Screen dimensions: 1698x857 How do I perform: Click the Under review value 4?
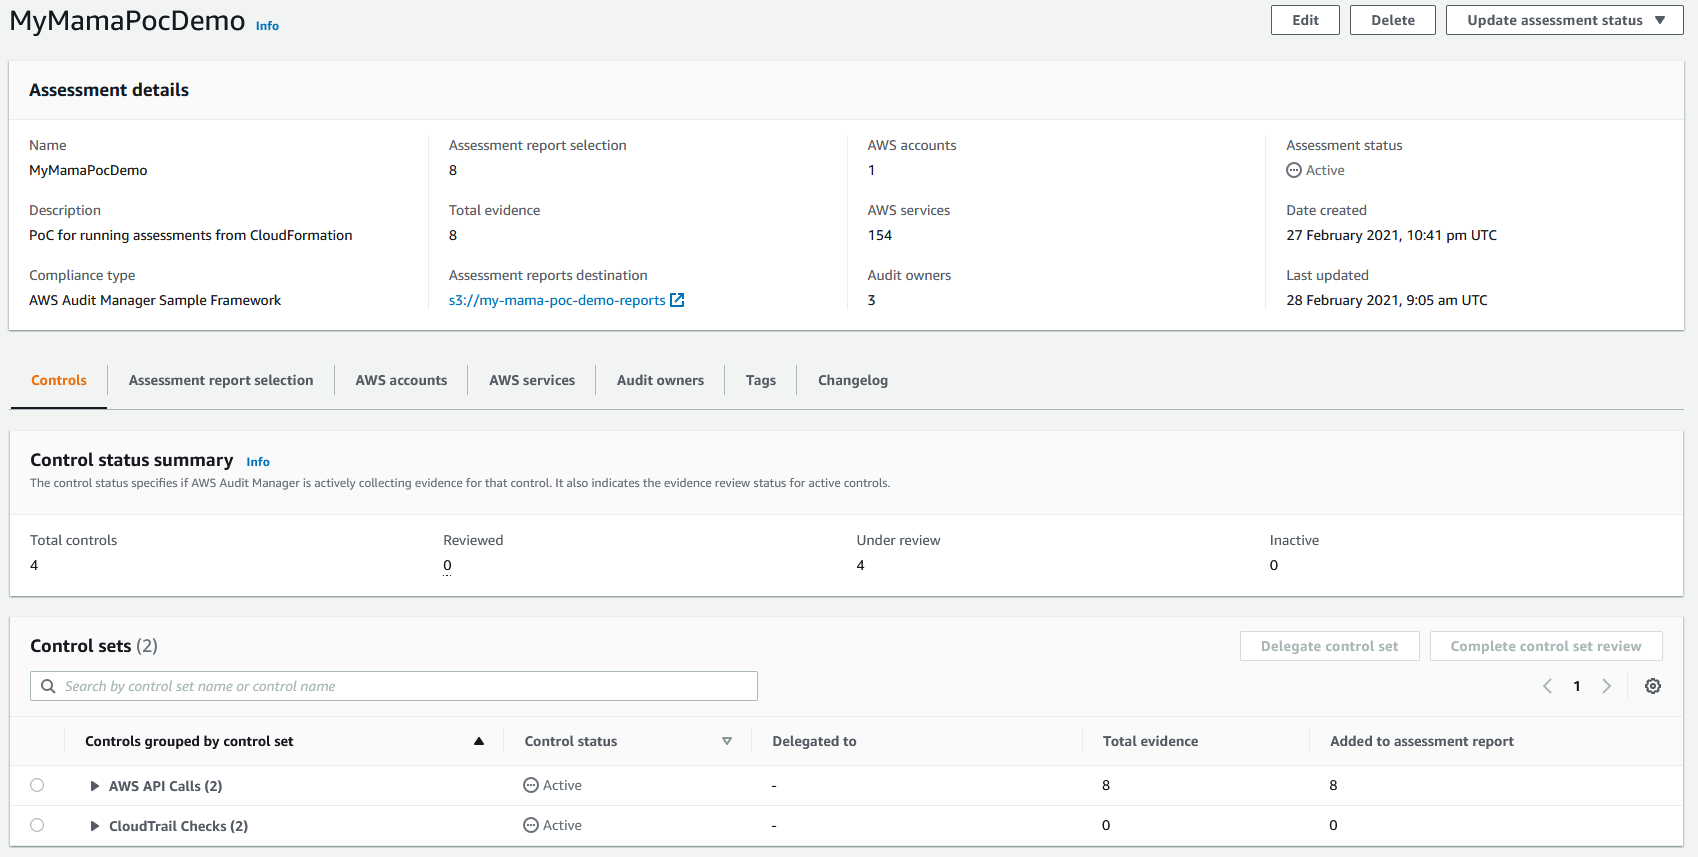861,565
